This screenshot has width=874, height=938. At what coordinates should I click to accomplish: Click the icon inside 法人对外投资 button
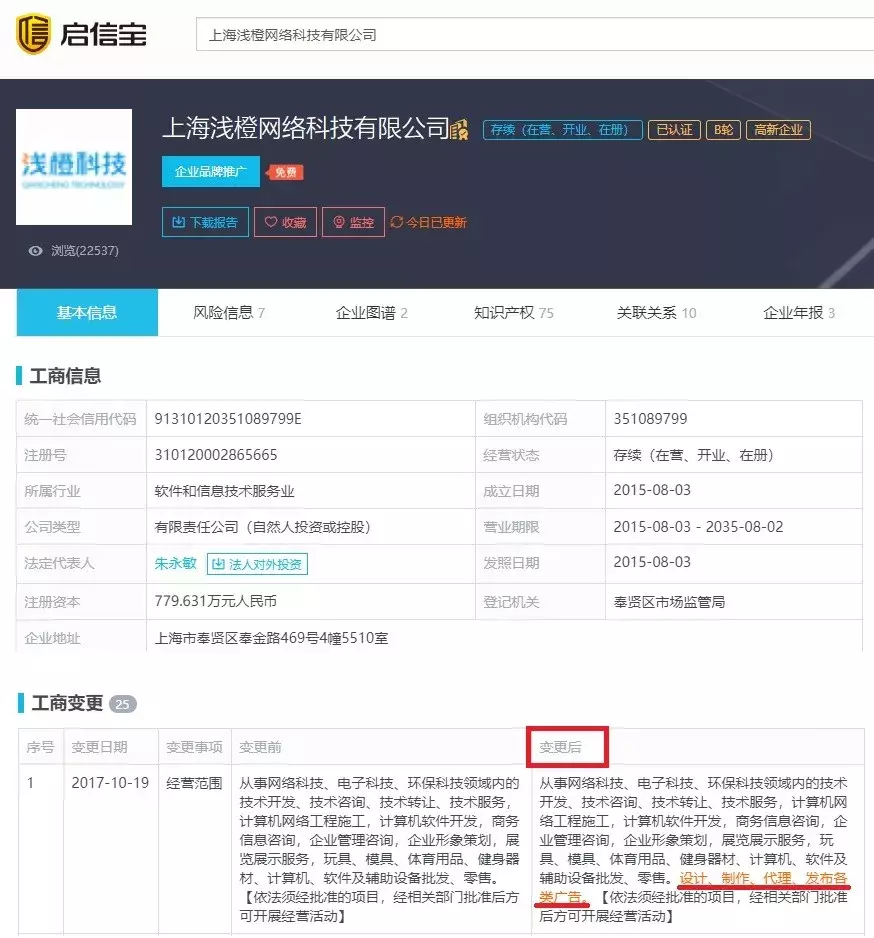coord(218,564)
